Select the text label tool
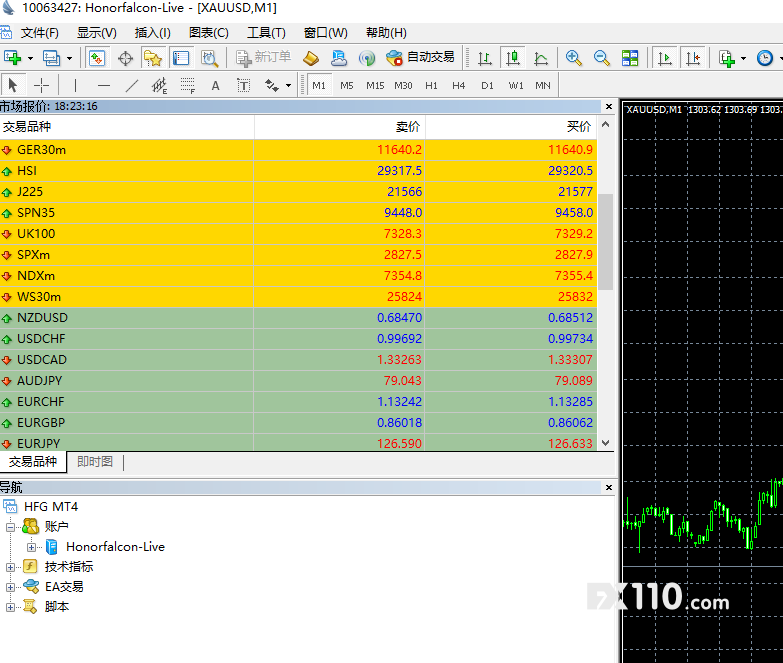This screenshot has width=783, height=663. (243, 85)
